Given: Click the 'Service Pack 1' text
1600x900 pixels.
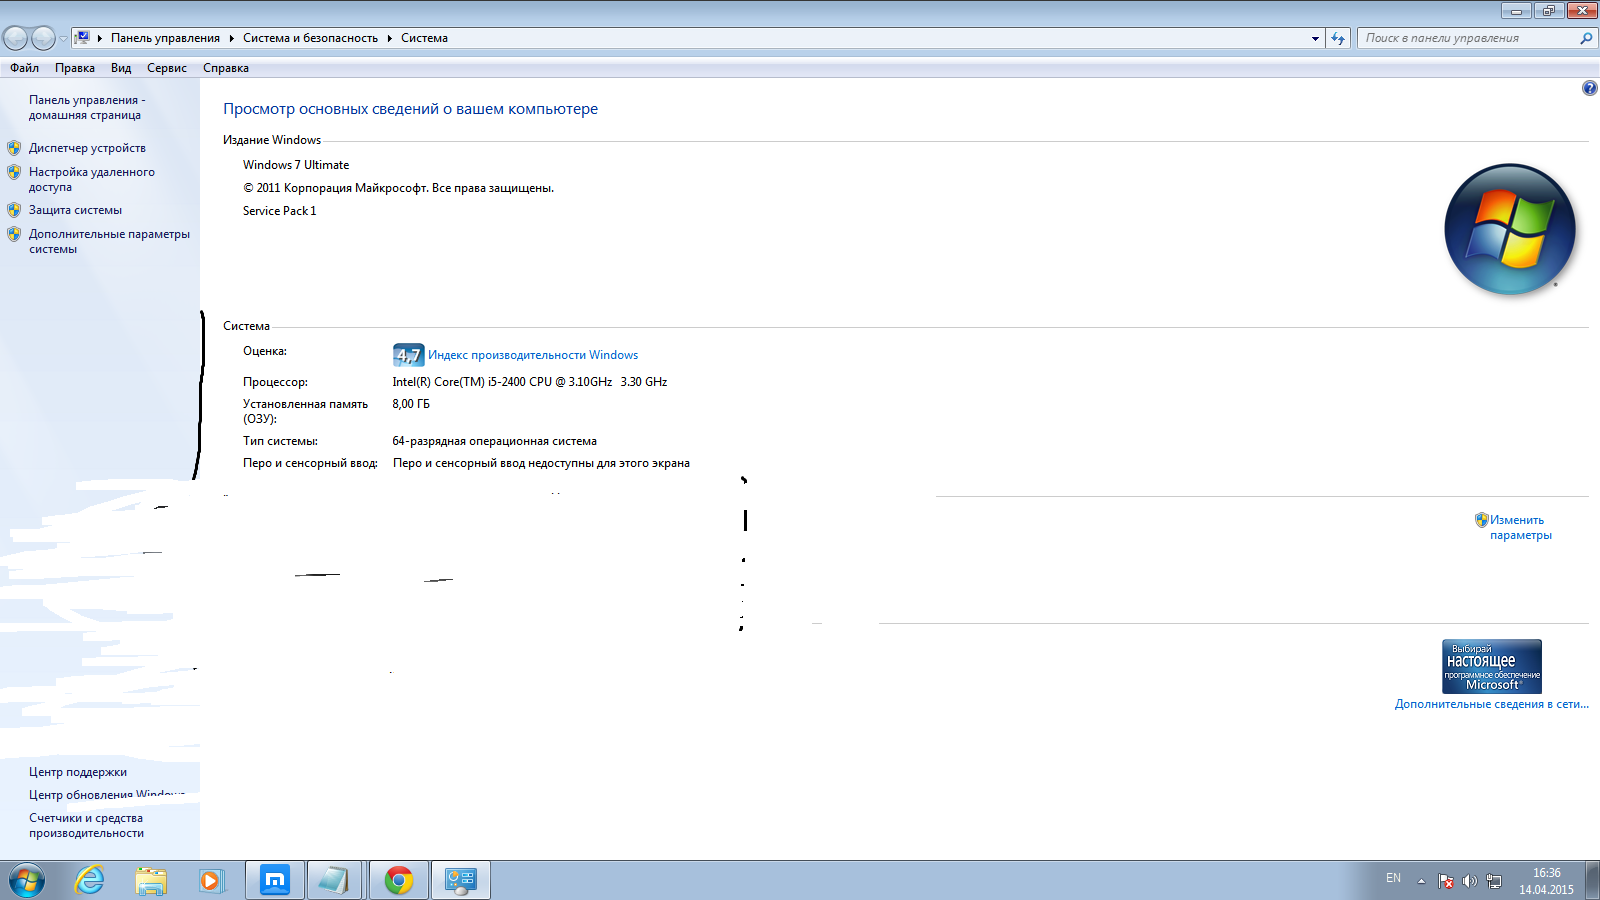Looking at the screenshot, I should click(280, 211).
